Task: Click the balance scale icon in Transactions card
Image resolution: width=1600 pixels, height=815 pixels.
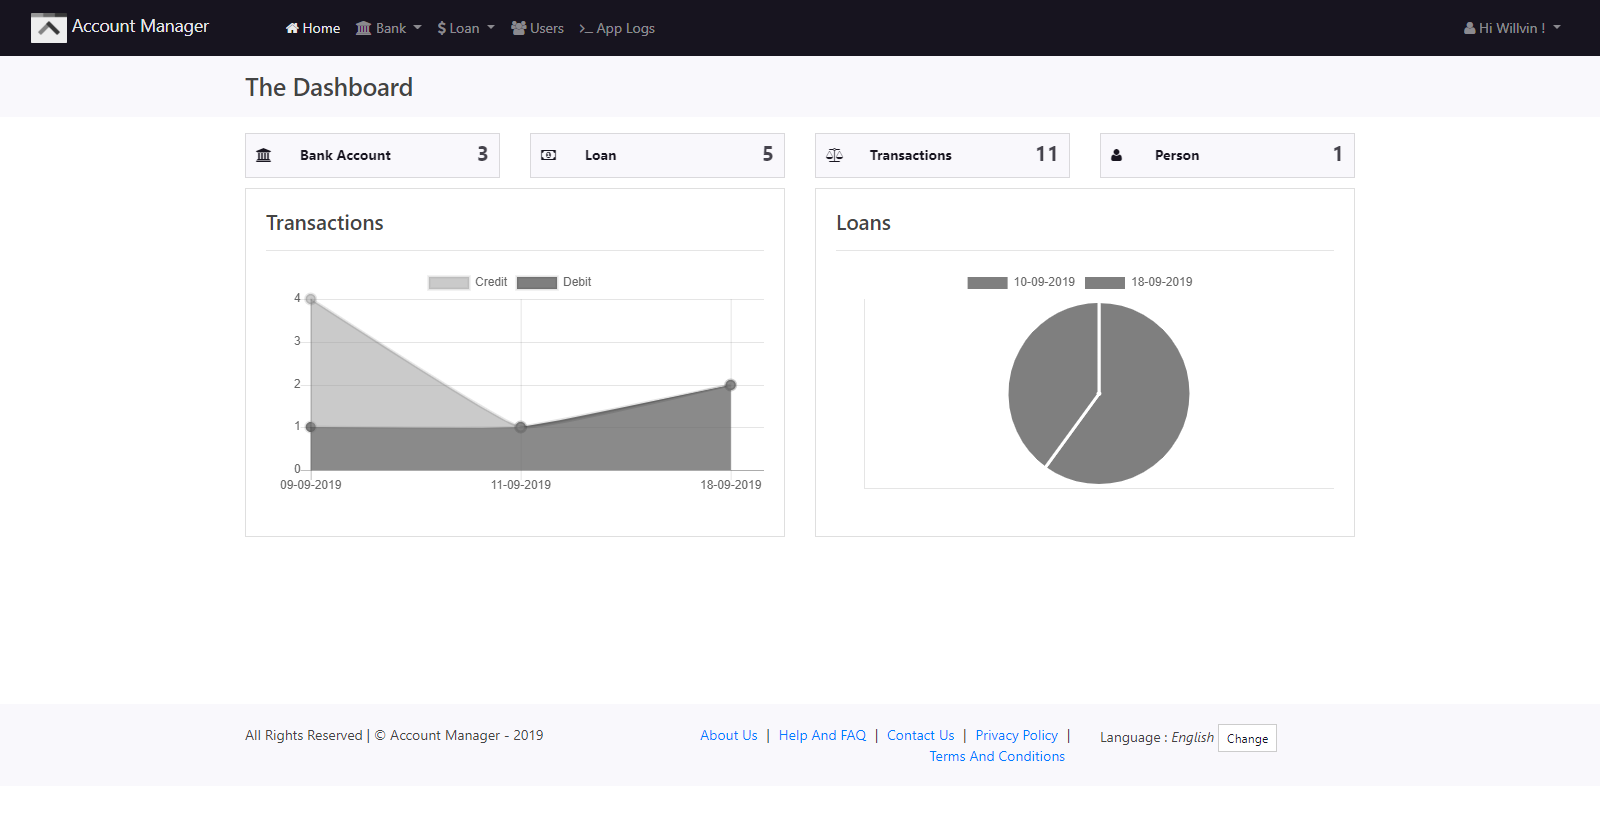Action: coord(834,155)
